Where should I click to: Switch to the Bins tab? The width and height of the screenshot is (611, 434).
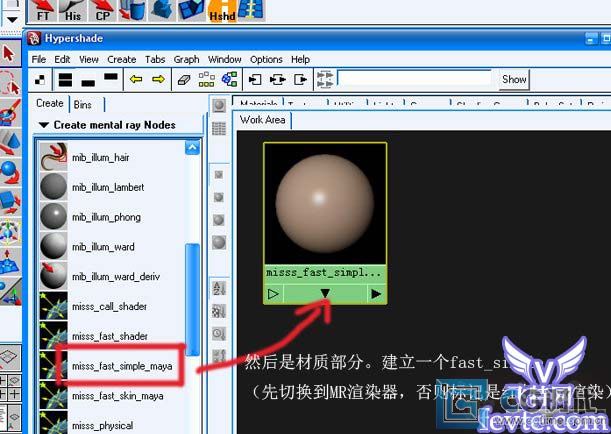coord(83,104)
